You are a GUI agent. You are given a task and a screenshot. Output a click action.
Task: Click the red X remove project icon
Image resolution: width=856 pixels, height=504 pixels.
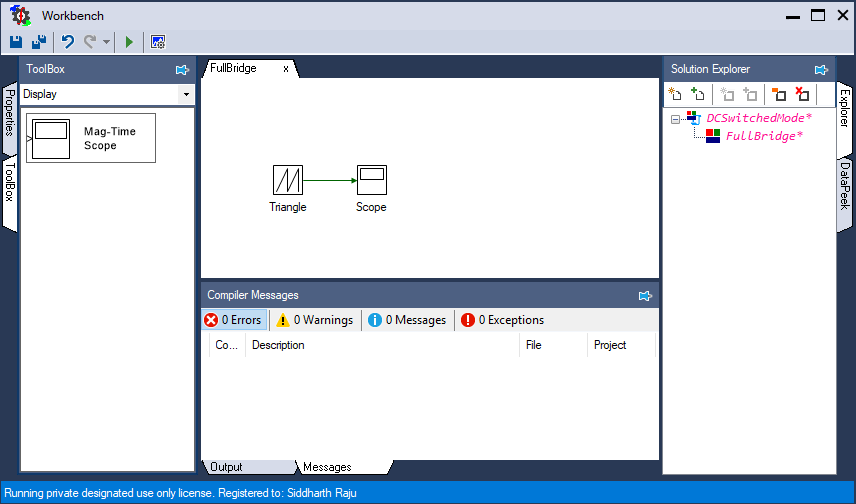click(x=802, y=94)
